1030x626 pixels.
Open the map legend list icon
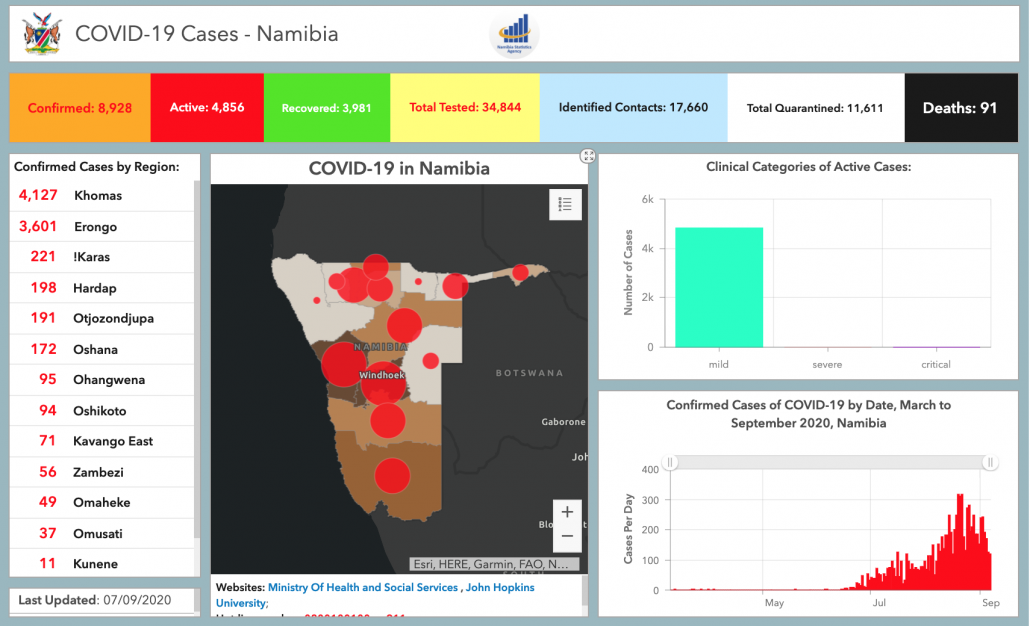click(565, 204)
